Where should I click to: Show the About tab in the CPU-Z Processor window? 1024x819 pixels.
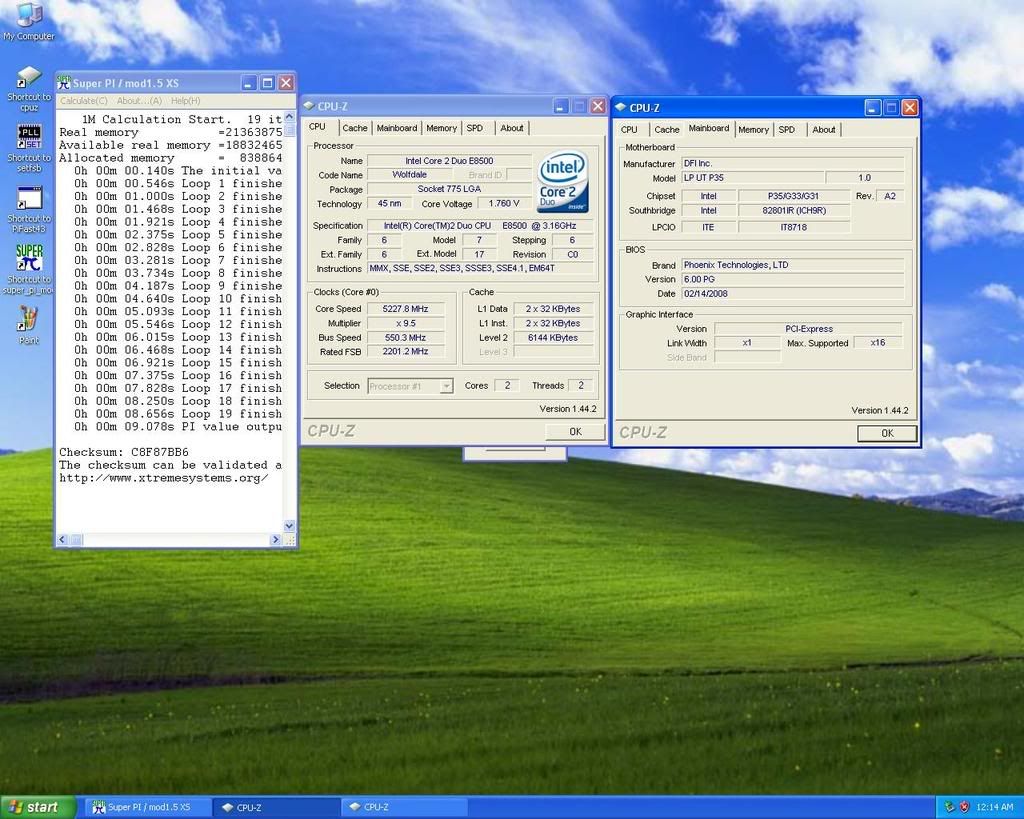(511, 128)
